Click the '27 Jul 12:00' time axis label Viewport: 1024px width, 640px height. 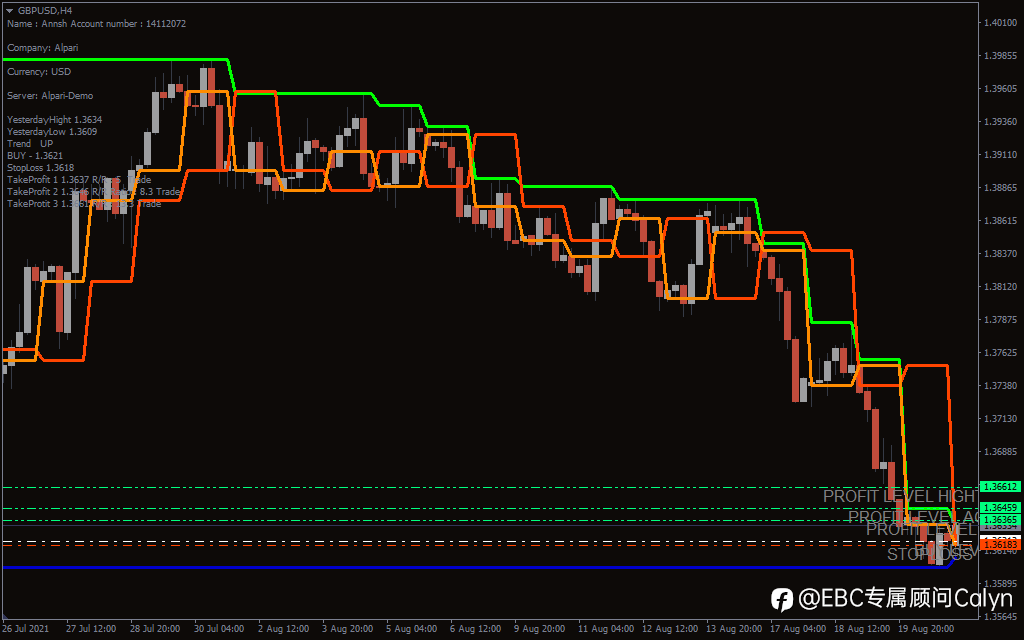(x=91, y=628)
